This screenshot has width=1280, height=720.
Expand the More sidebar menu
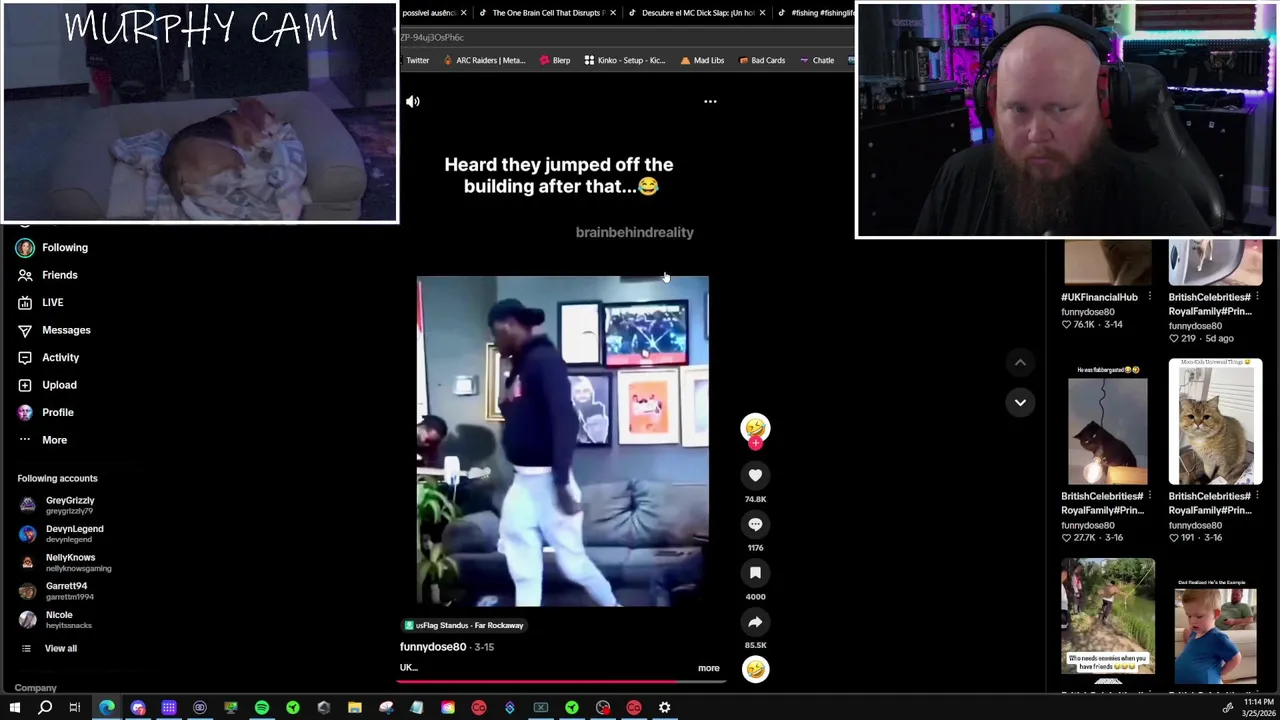42,440
